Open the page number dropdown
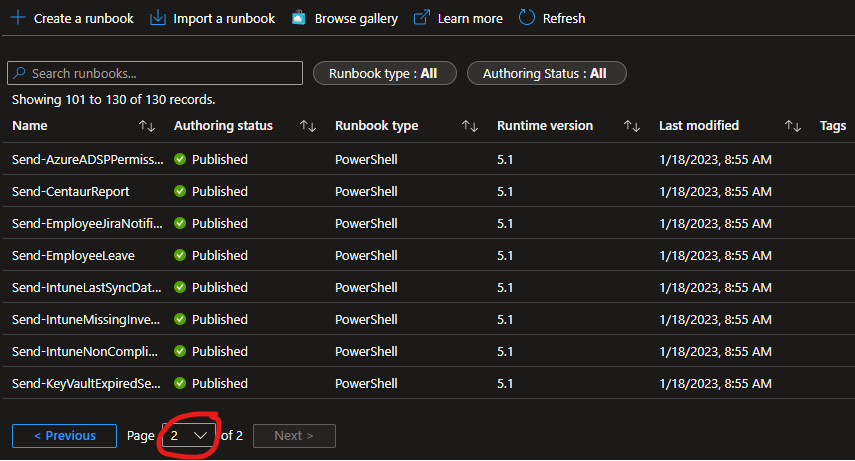 point(189,435)
